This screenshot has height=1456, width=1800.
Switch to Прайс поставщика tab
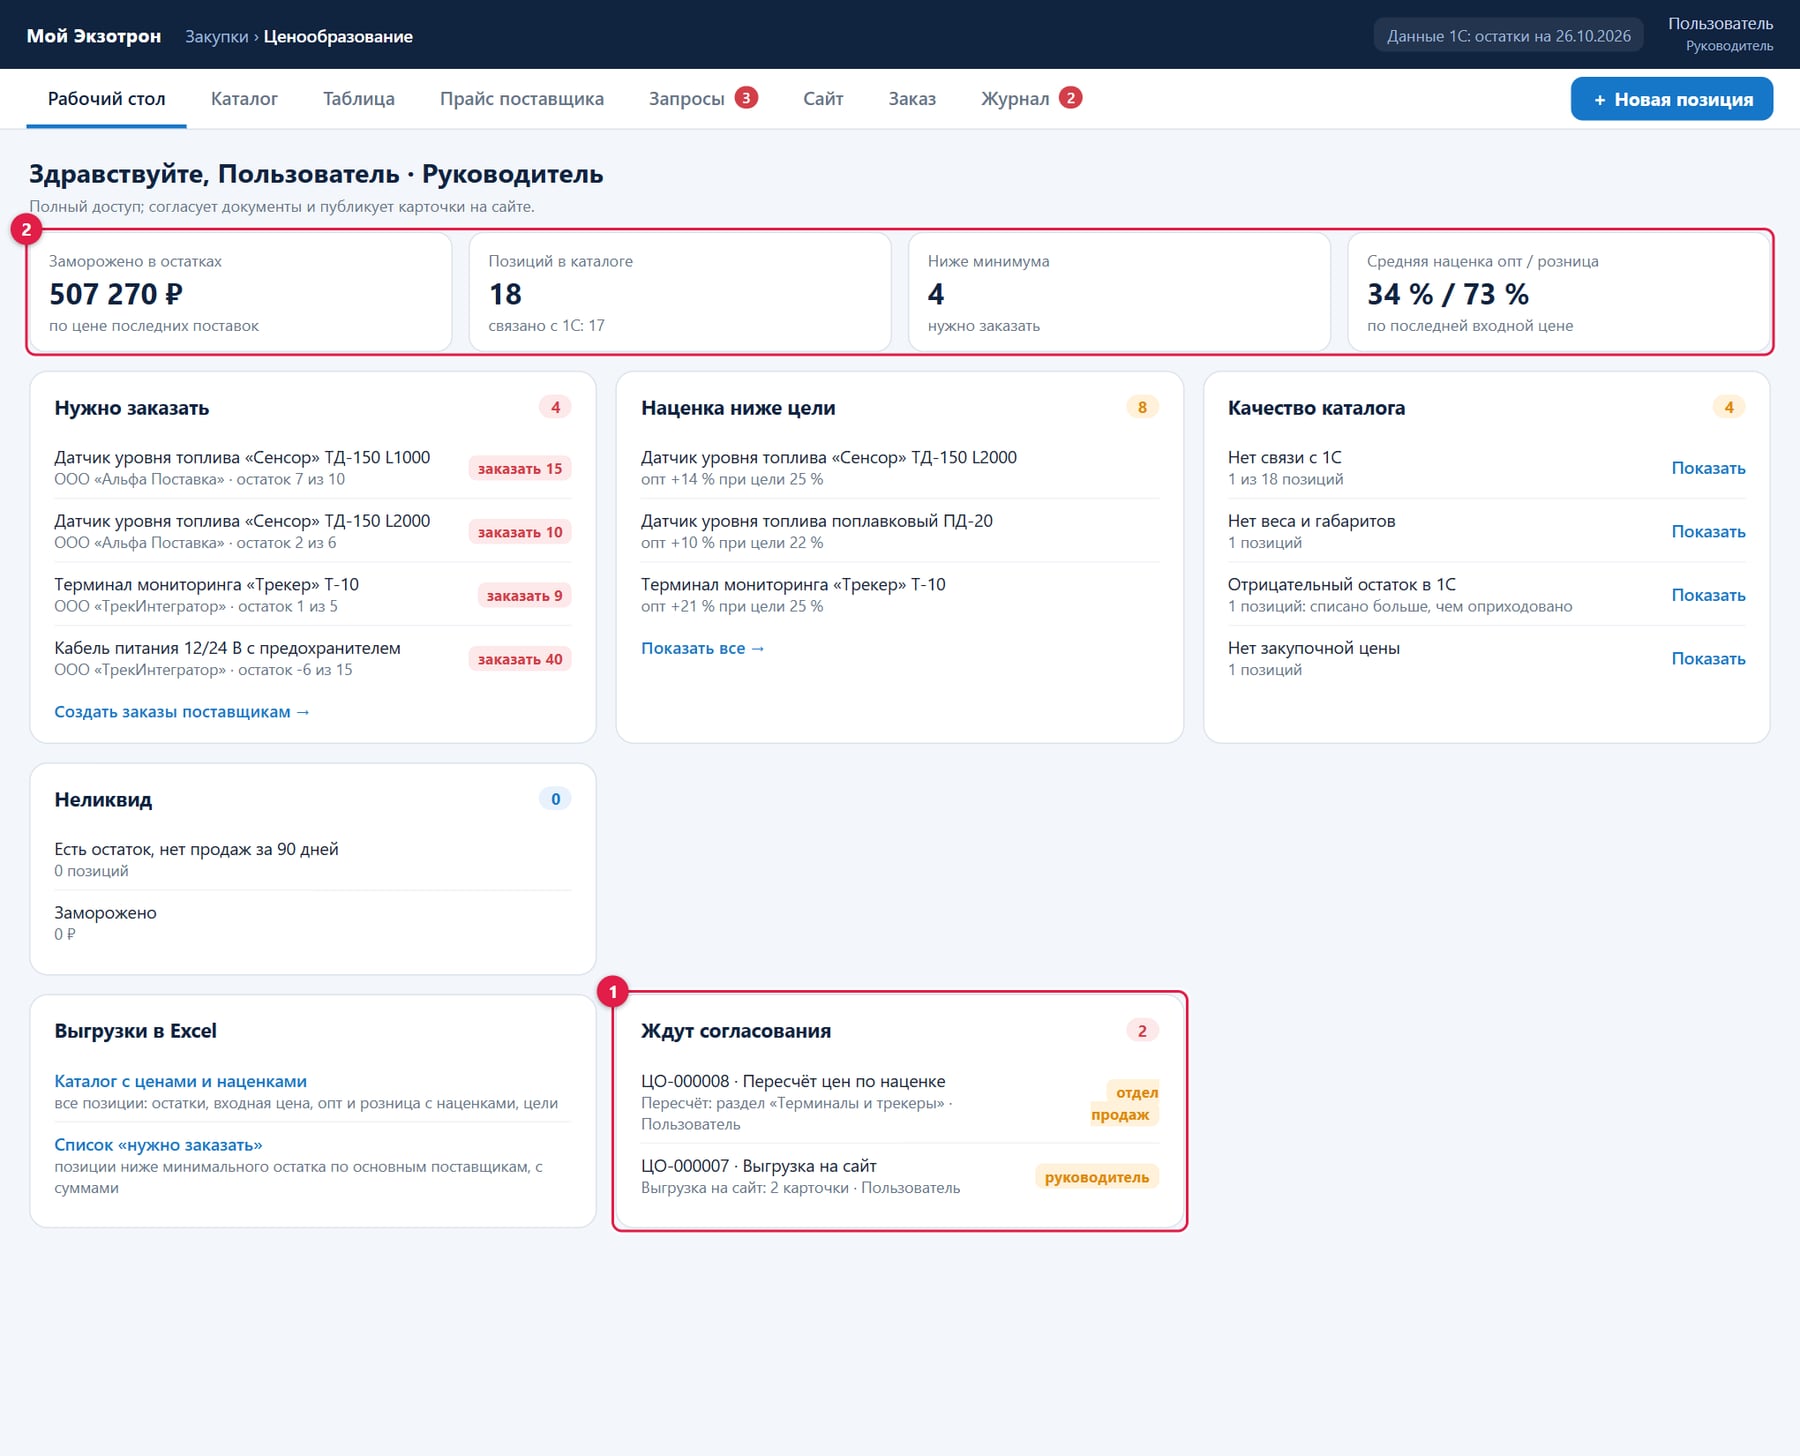click(522, 99)
